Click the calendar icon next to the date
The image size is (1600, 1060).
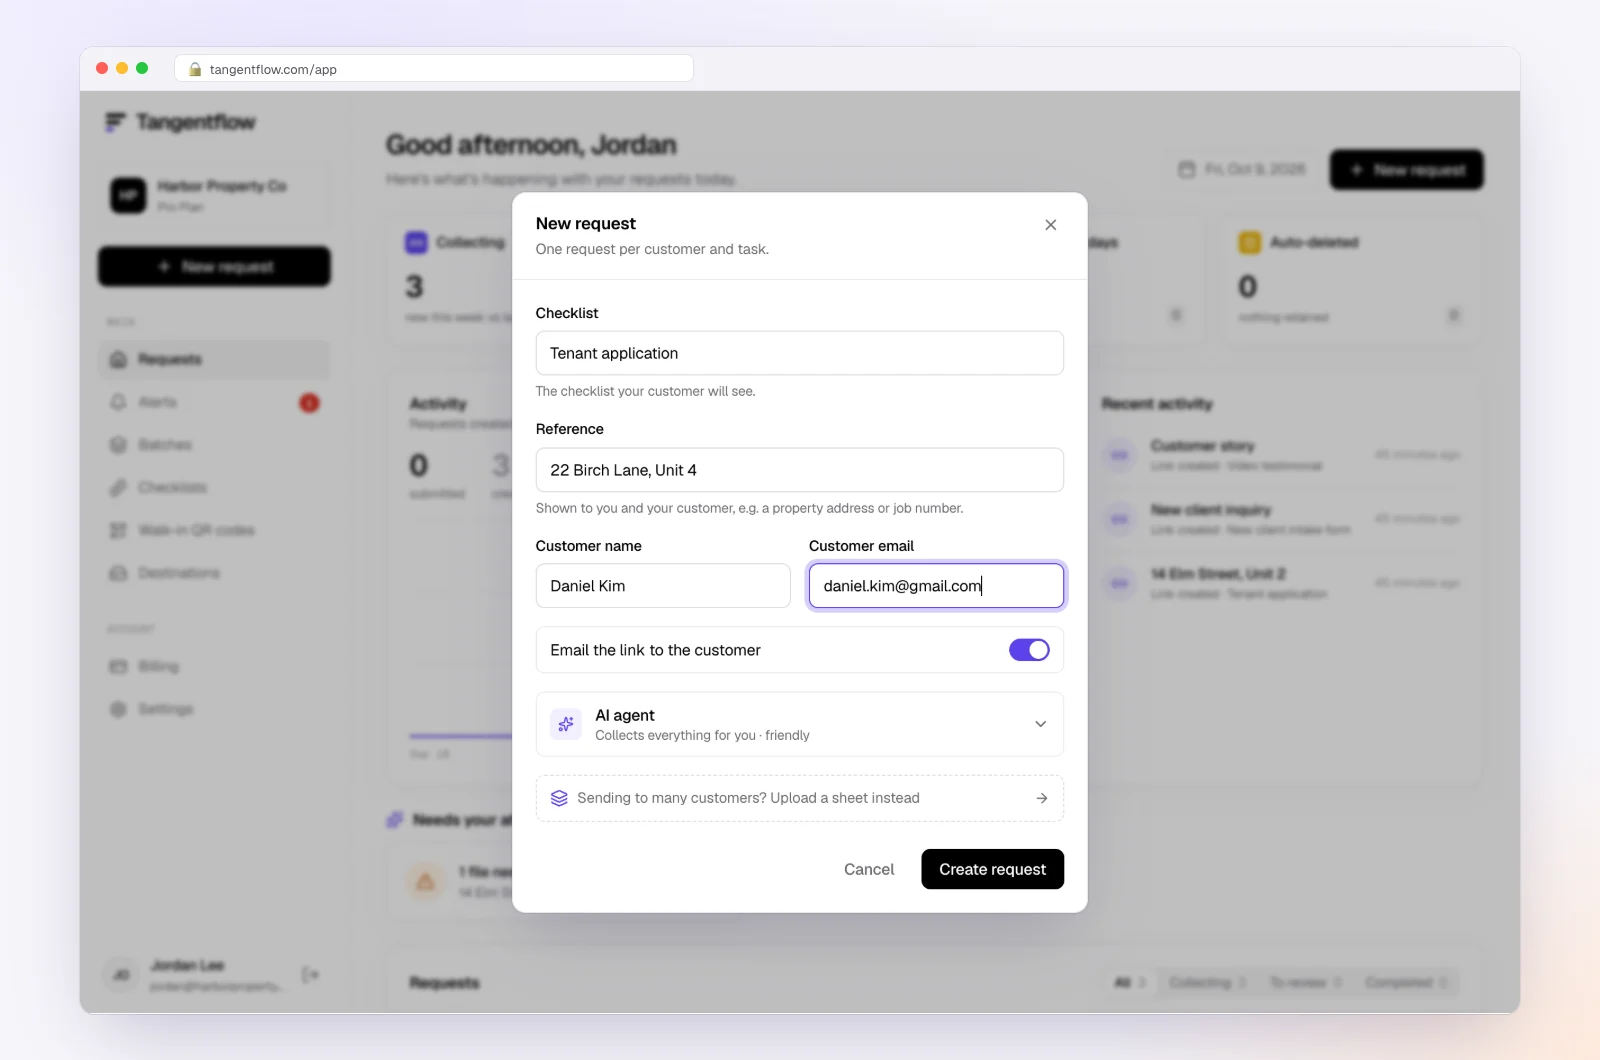coord(1187,169)
